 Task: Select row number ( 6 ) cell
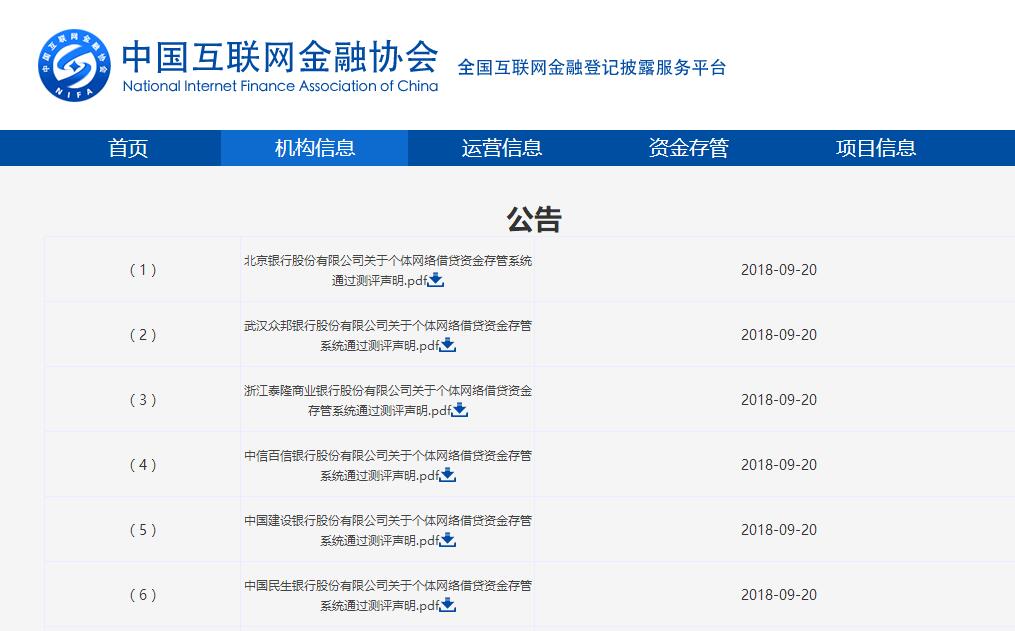(142, 595)
